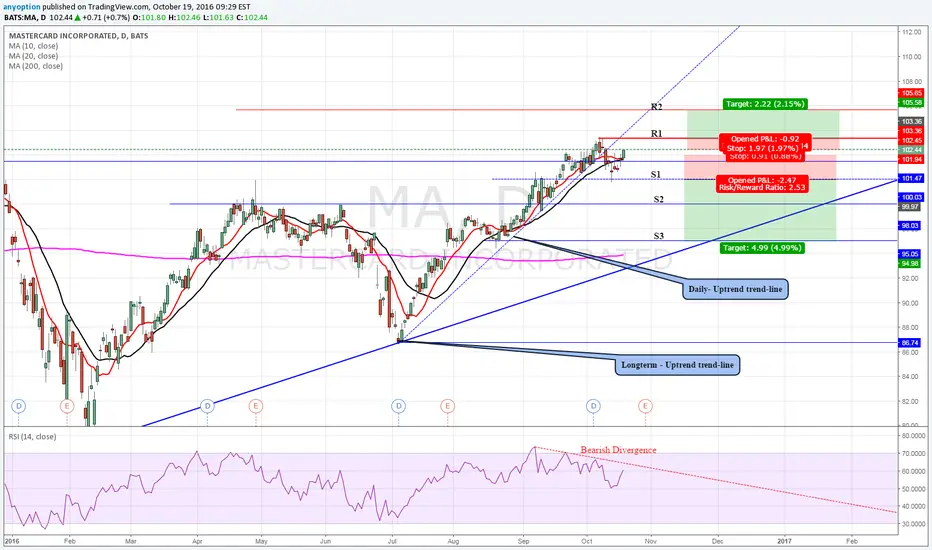
Task: Click the Bearish Divergence annotation text
Action: (618, 450)
